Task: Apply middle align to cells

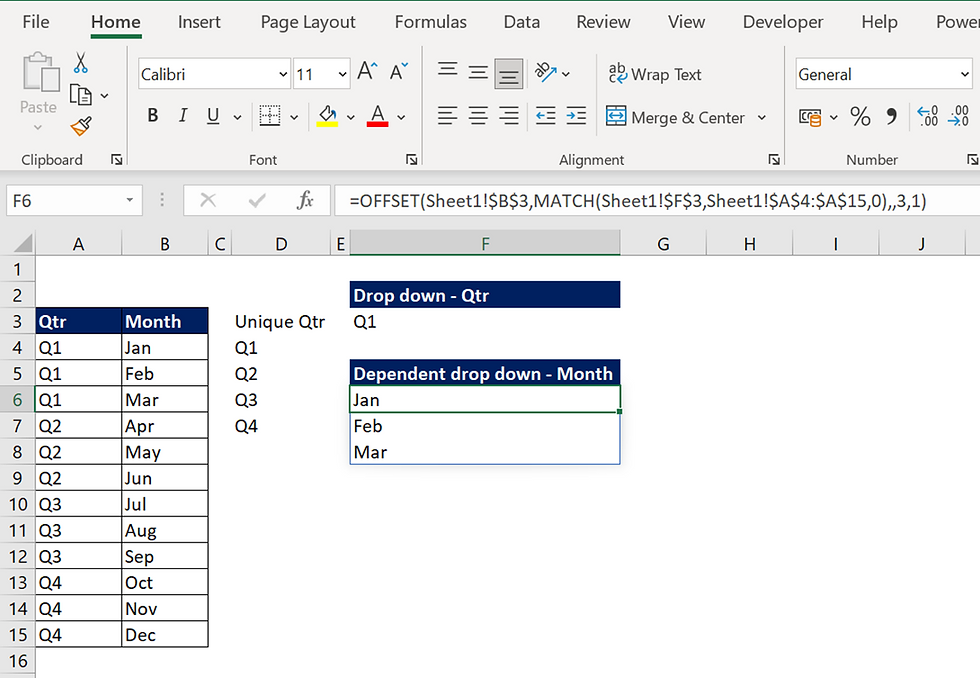Action: click(478, 72)
